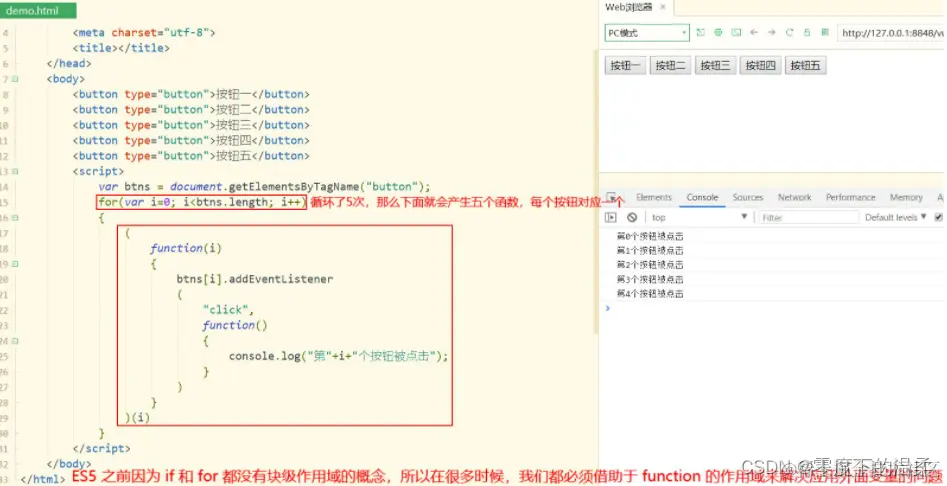Click the screenshot icon in browser toolbar

736,33
